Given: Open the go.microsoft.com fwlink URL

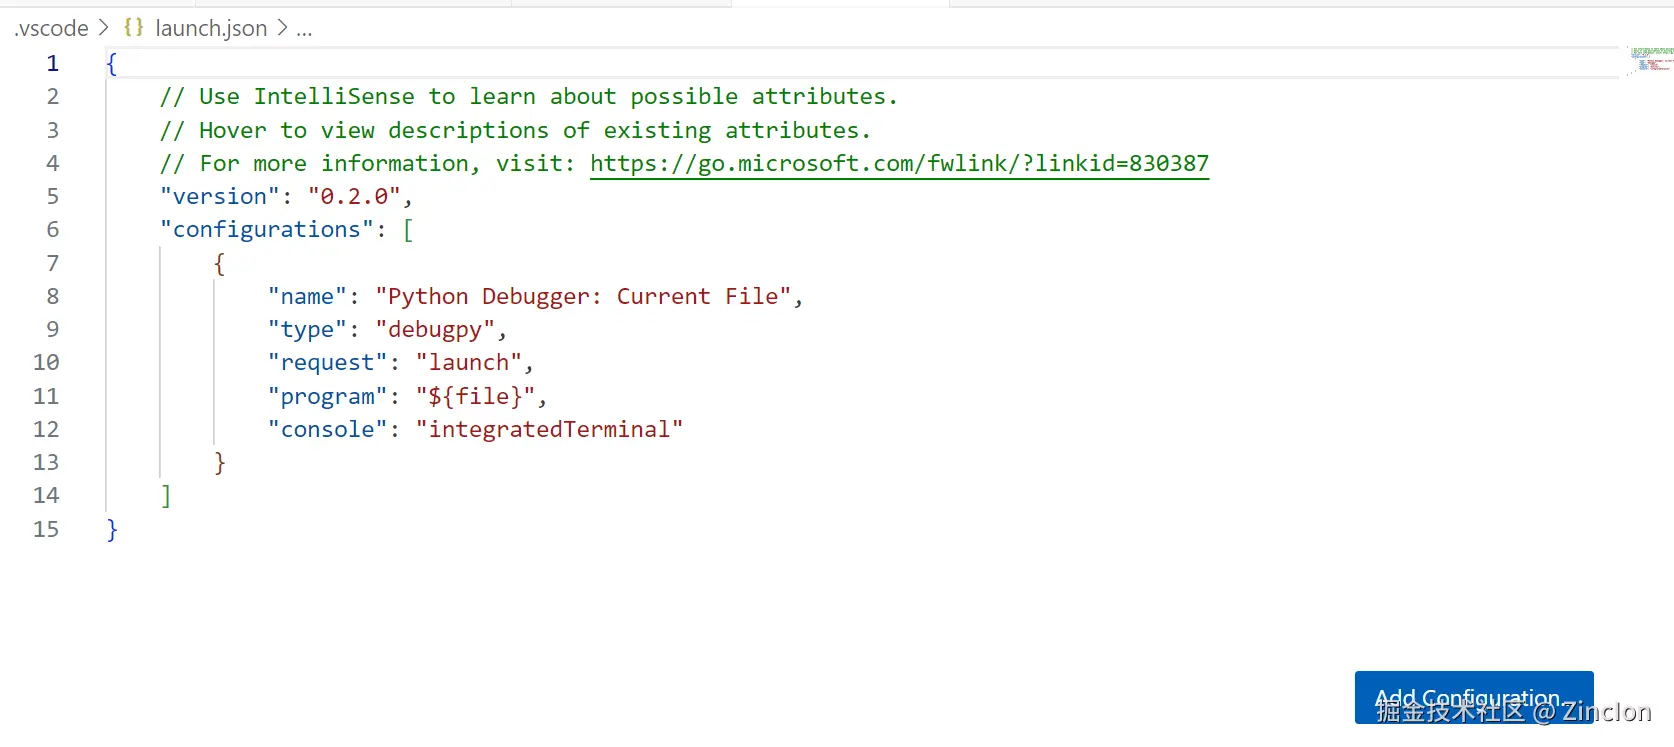Looking at the screenshot, I should 899,163.
